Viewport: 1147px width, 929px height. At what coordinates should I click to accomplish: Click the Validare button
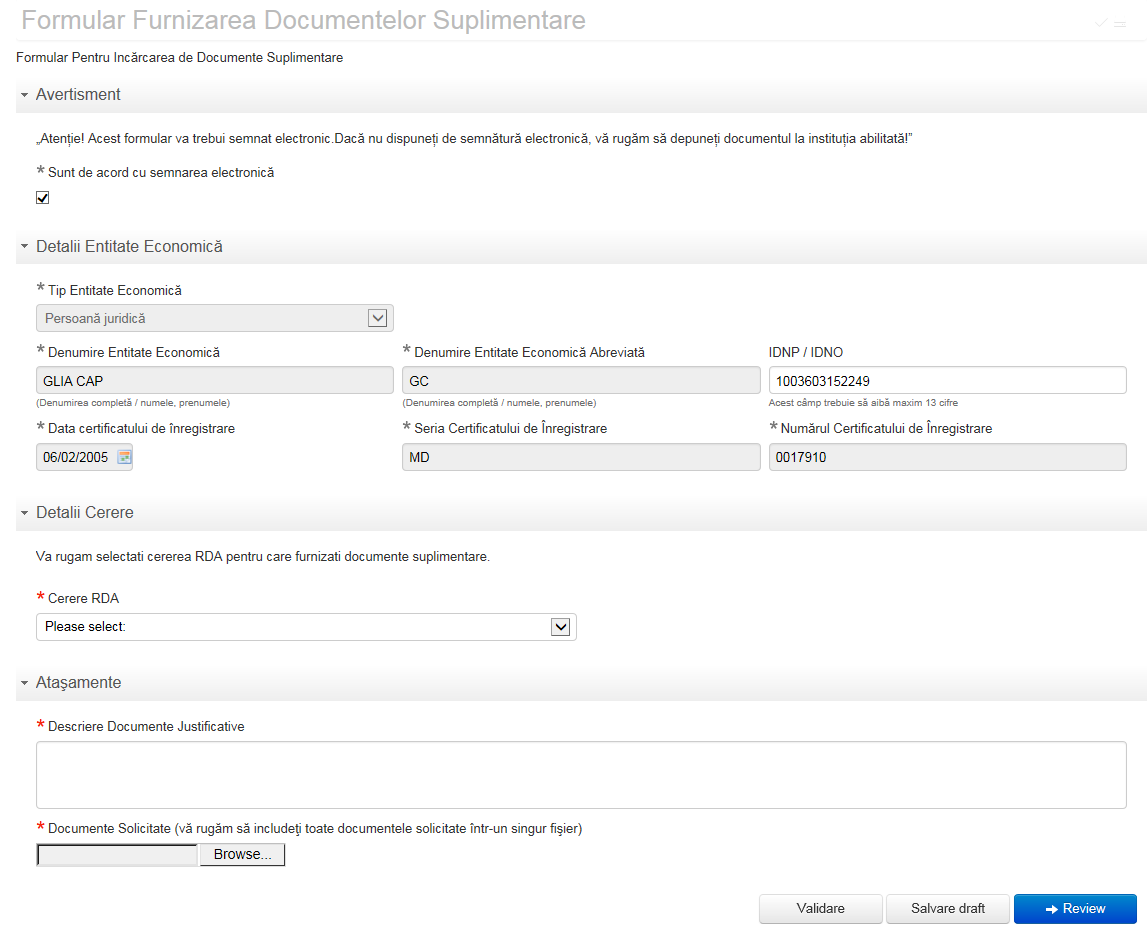(820, 909)
